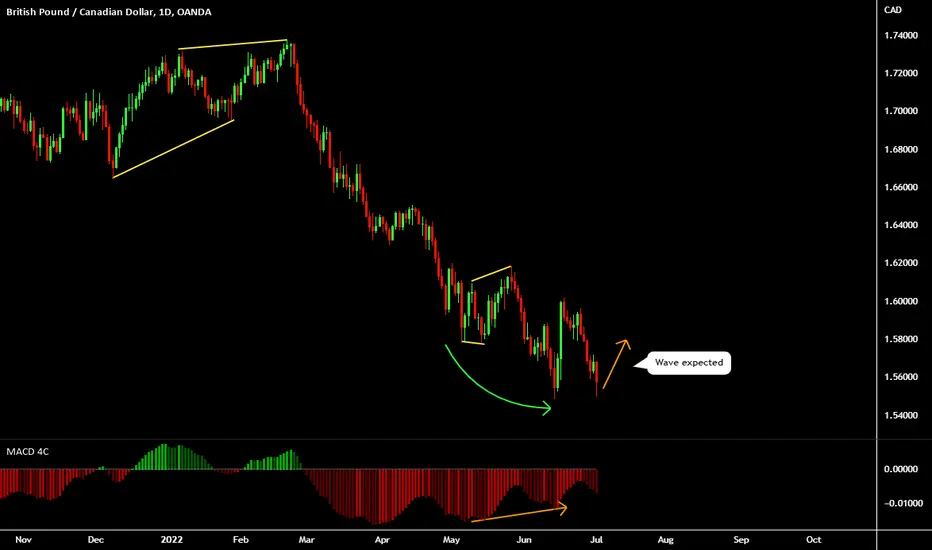Click the Mar label on the time axis
Screen dimensions: 932x550
(306, 540)
